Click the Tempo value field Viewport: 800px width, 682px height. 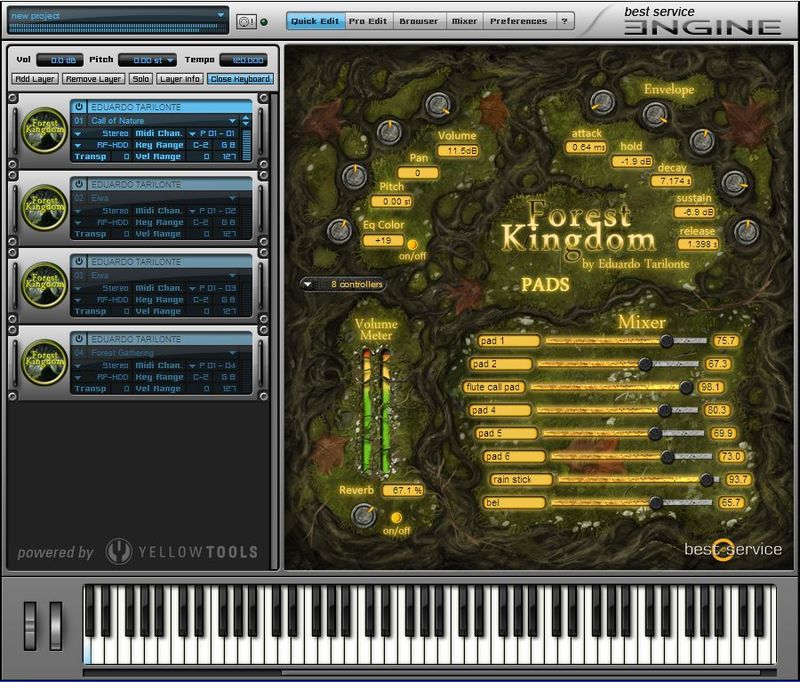click(x=244, y=61)
